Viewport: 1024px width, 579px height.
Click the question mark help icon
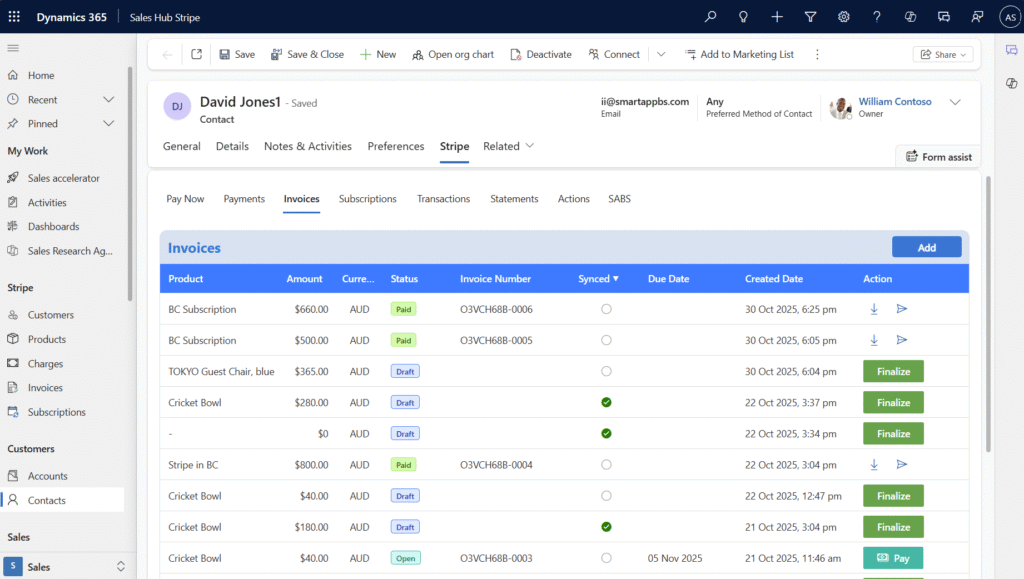[x=877, y=17]
